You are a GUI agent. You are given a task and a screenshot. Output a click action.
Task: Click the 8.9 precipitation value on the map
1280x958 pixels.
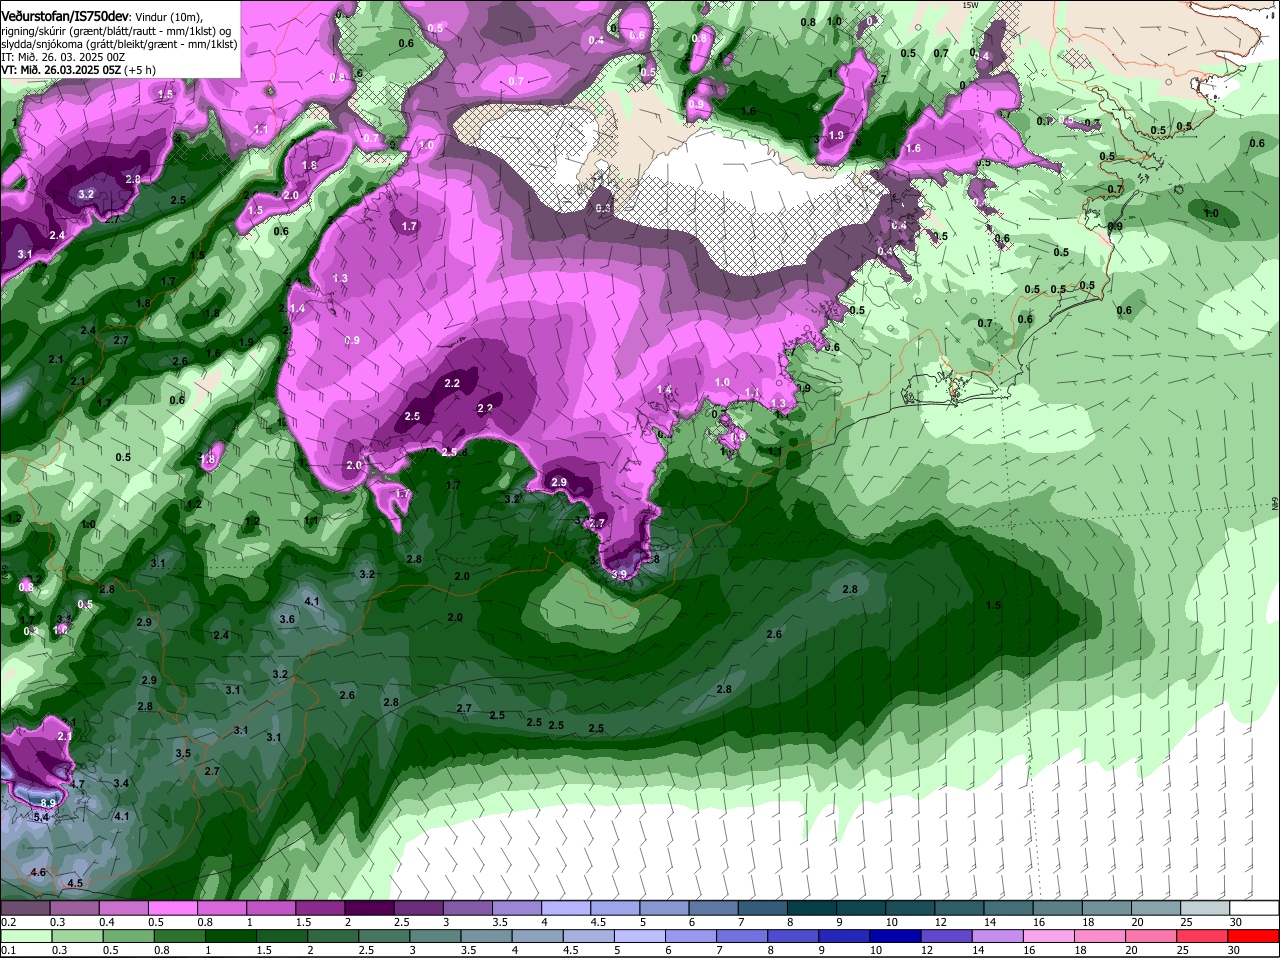(x=48, y=803)
